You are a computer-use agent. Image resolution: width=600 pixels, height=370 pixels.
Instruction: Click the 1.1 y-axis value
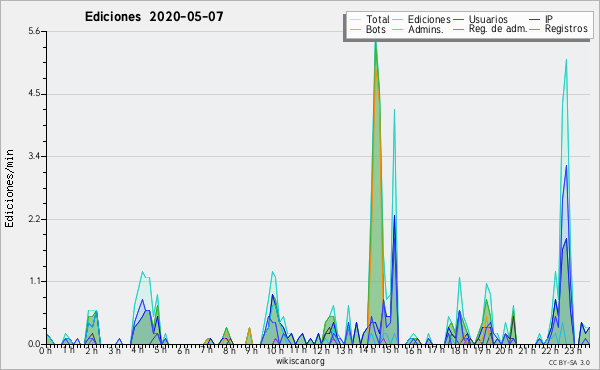(x=34, y=281)
